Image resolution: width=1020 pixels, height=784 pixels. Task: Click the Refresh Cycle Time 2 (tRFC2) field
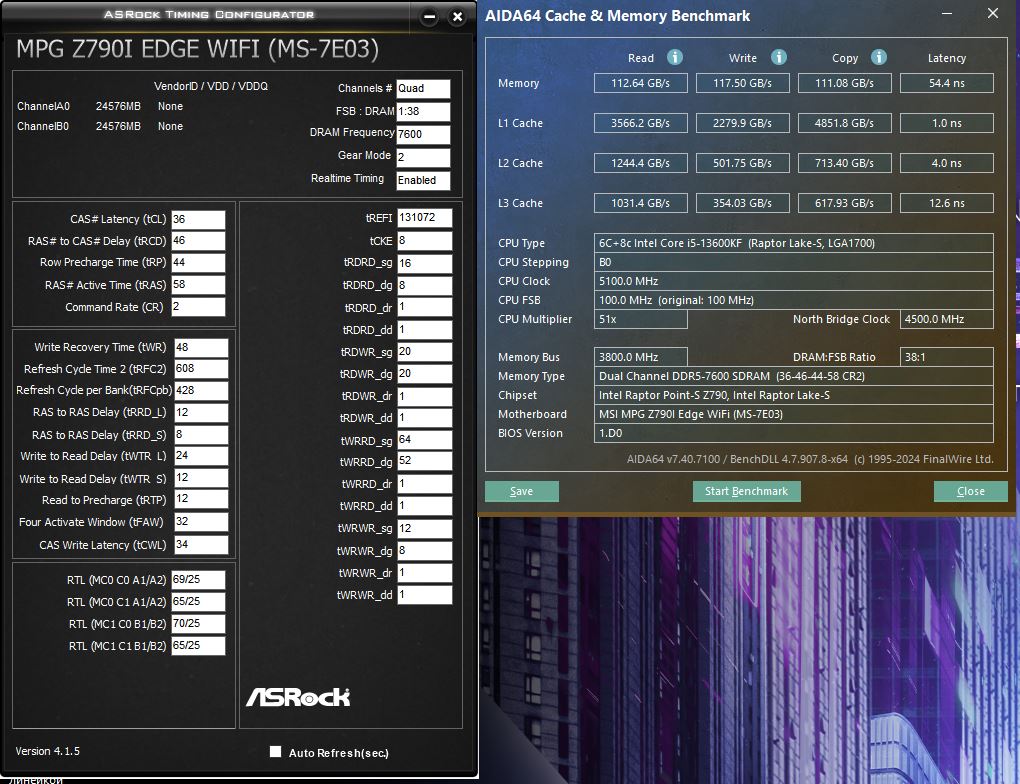pos(201,368)
